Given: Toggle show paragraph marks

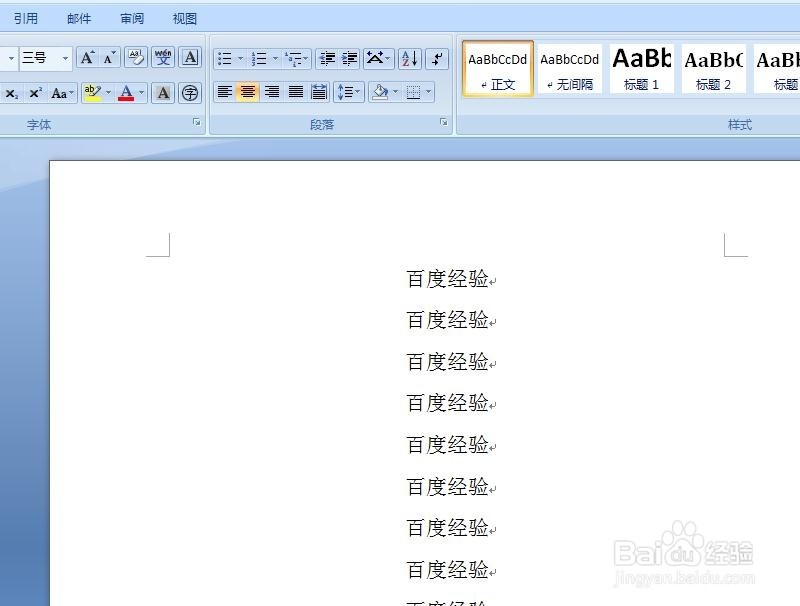Looking at the screenshot, I should click(x=437, y=59).
